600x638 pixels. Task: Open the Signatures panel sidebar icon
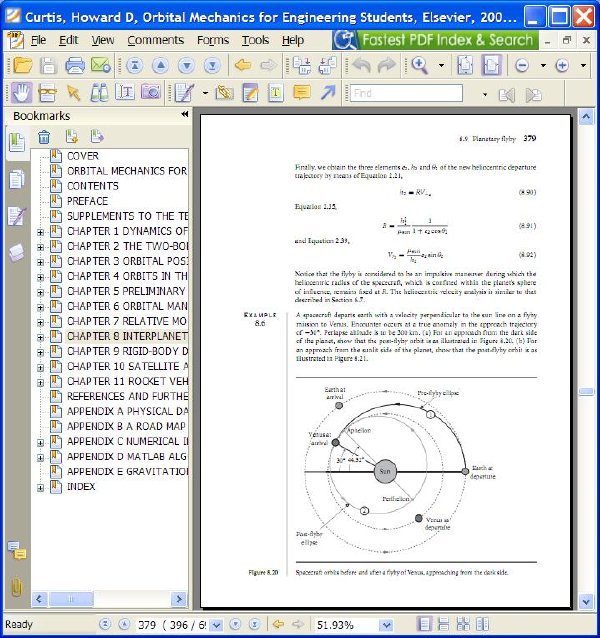point(17,216)
